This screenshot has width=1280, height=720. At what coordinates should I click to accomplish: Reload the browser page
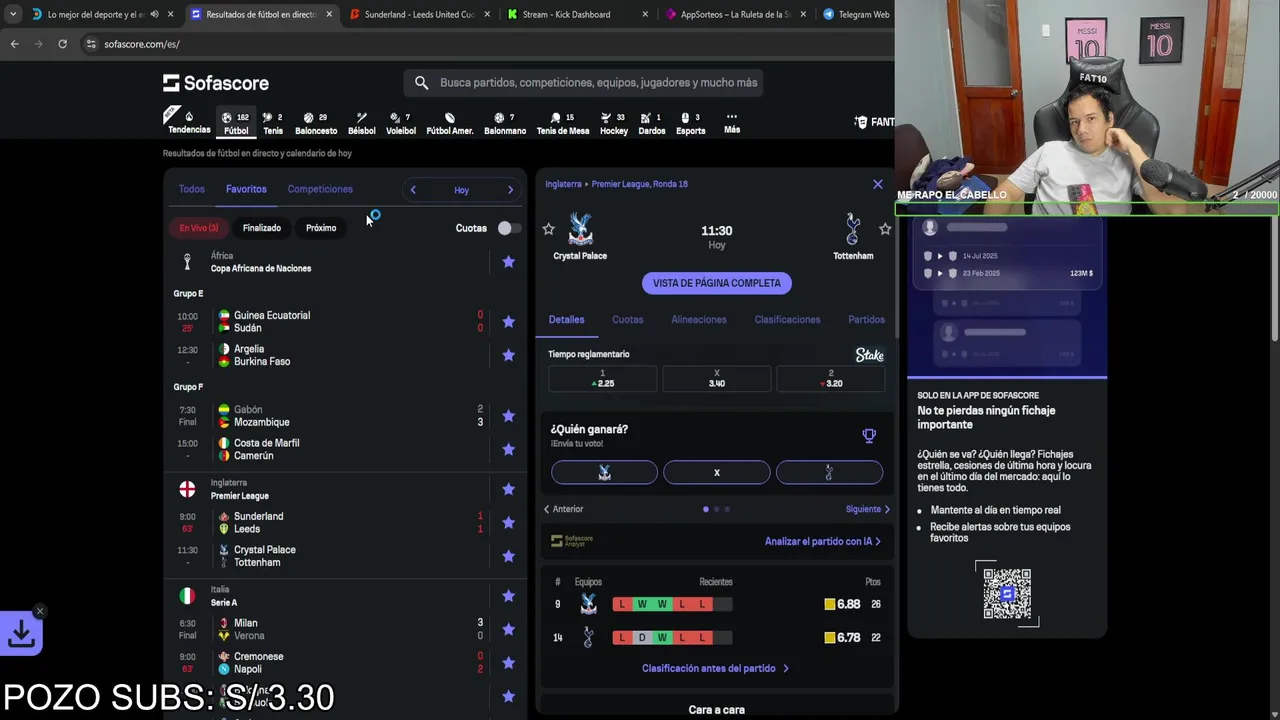62,44
